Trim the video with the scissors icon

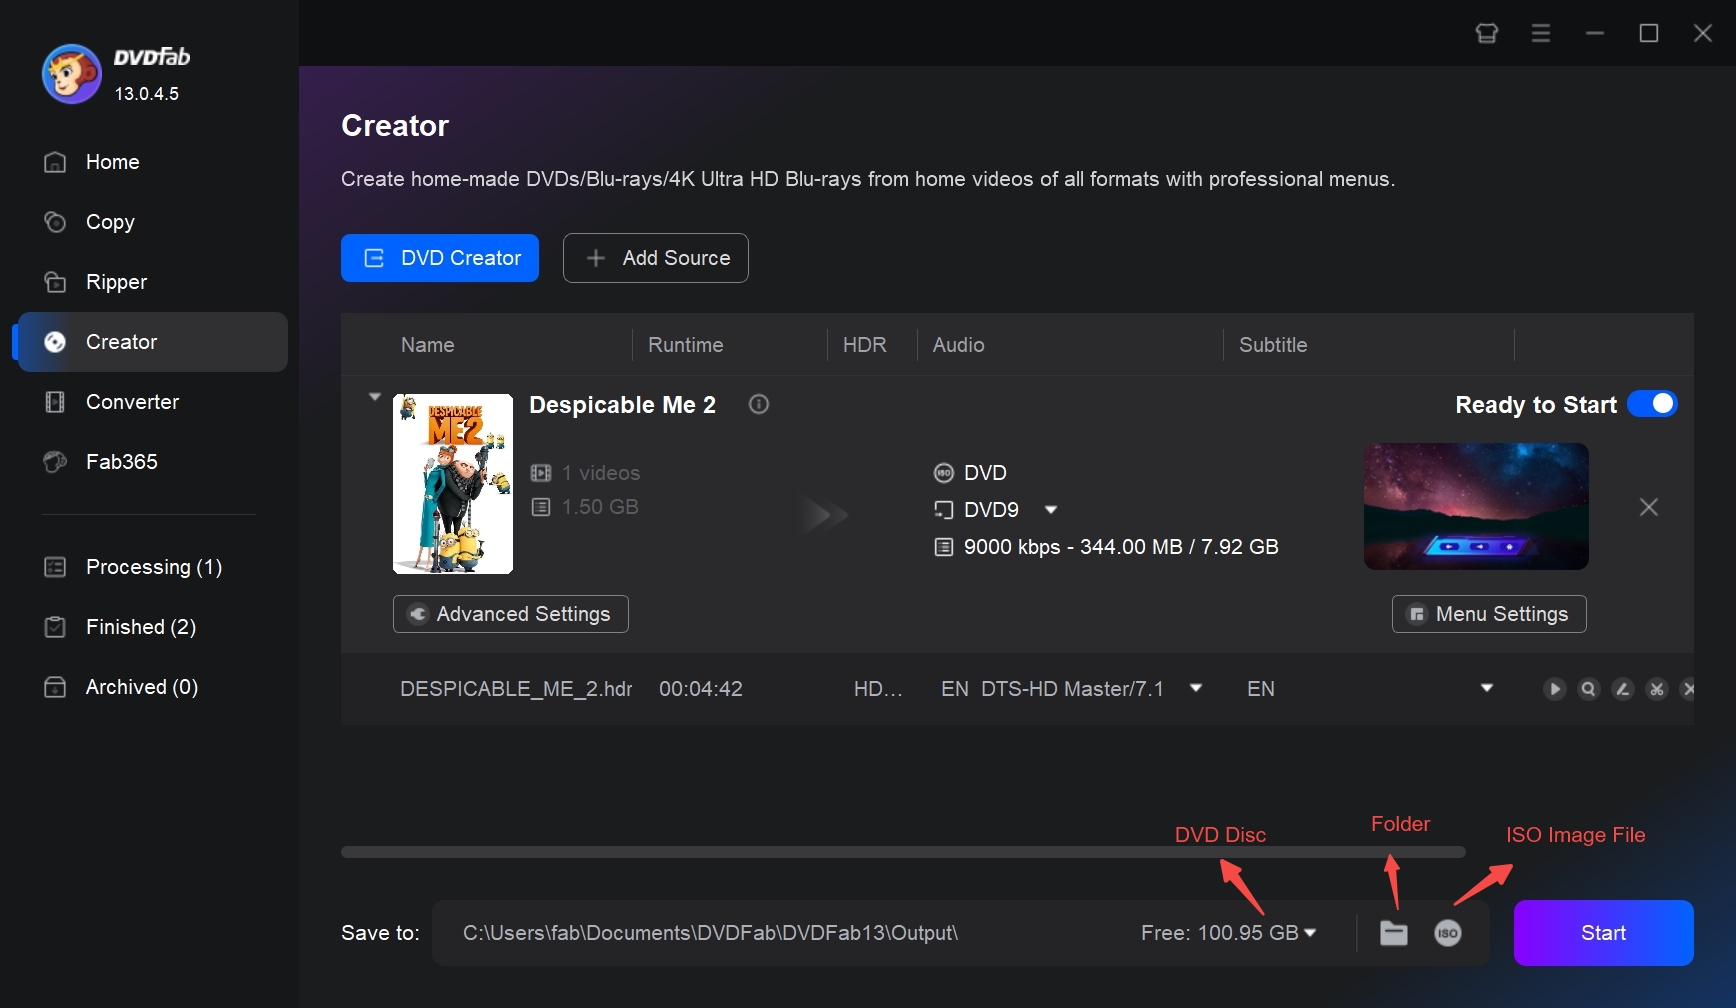click(1656, 689)
